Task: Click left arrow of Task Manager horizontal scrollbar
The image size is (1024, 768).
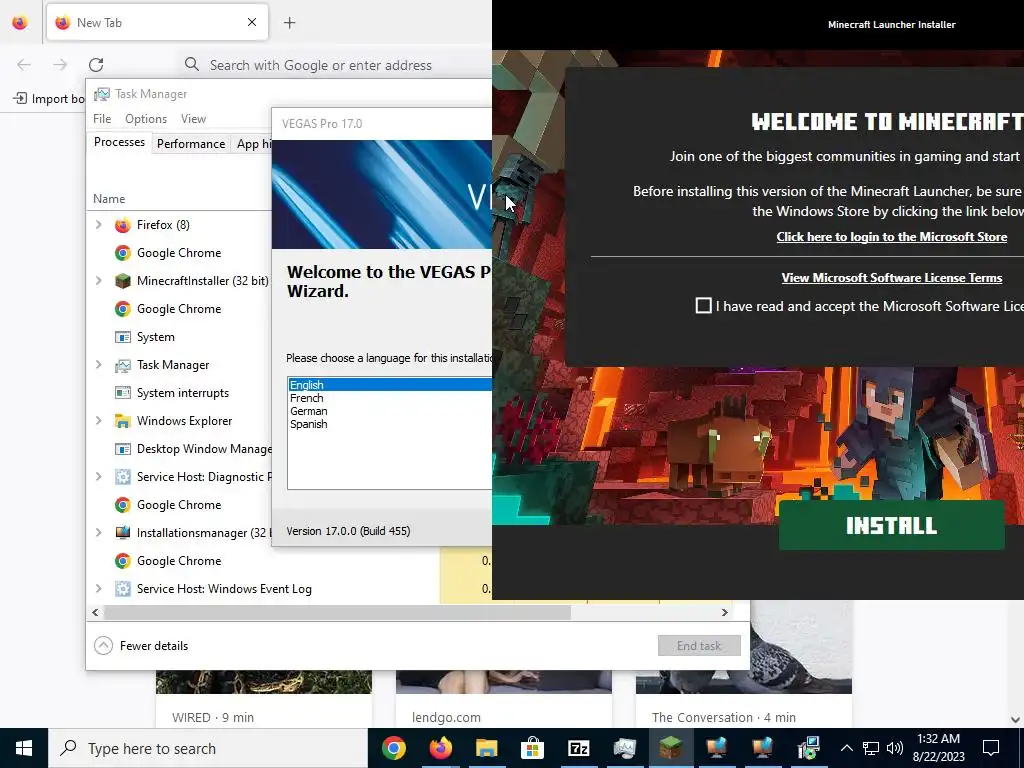Action: point(95,613)
